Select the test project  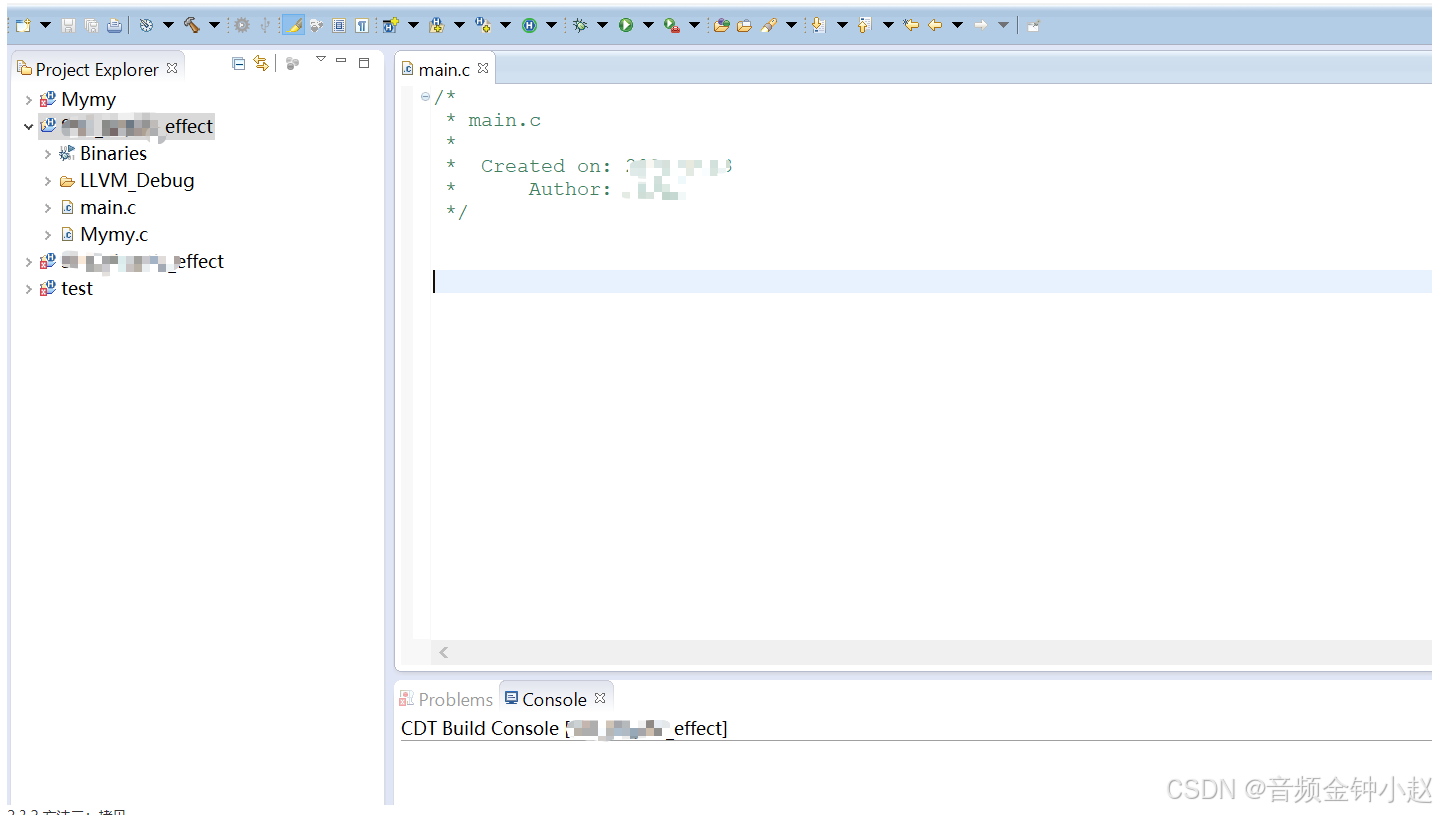click(x=77, y=289)
